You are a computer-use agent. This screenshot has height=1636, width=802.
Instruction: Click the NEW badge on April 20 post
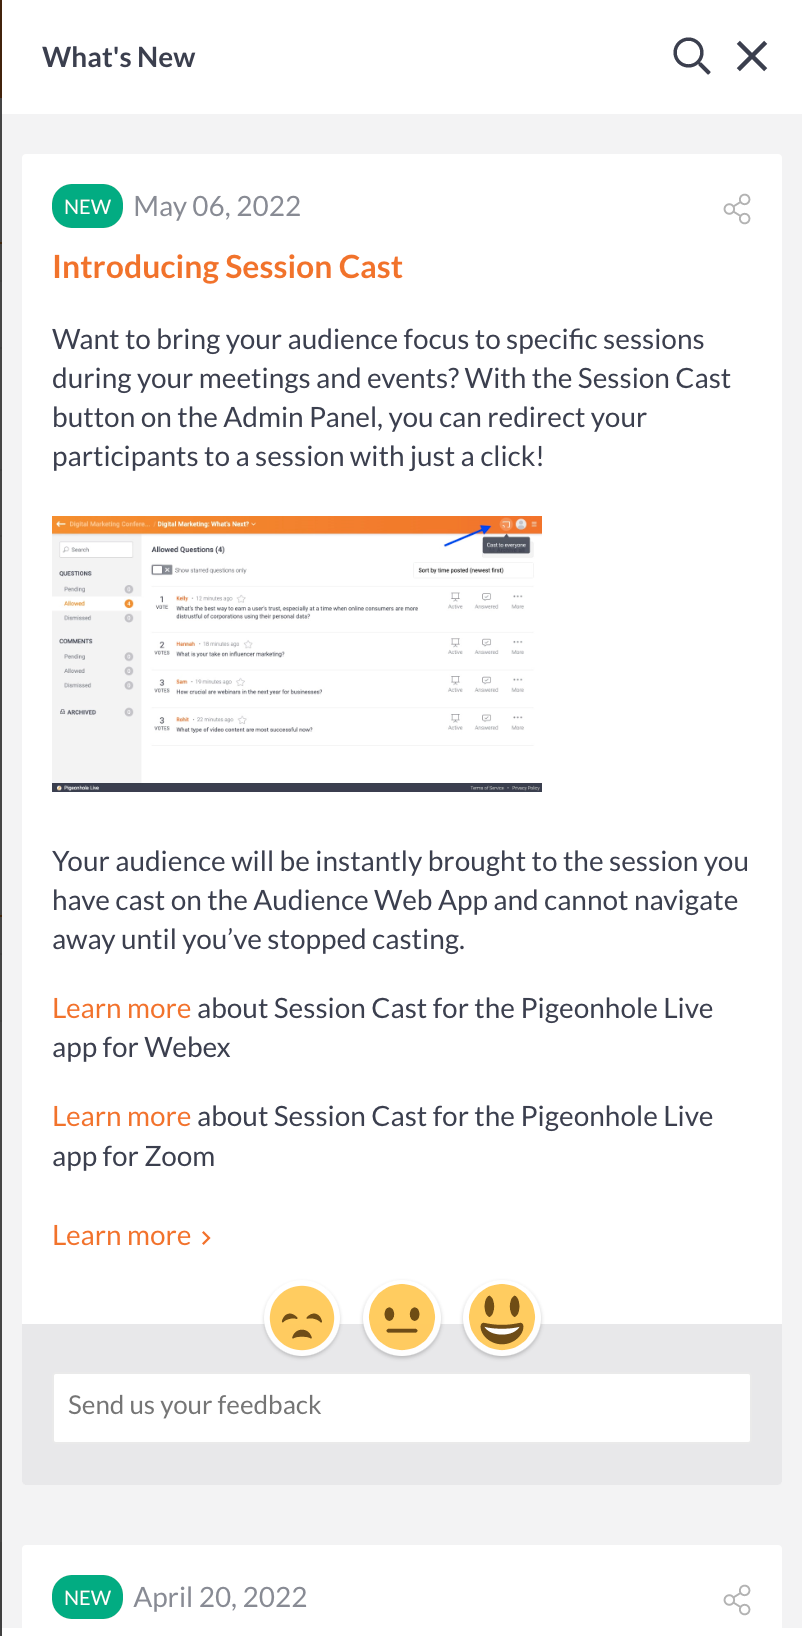87,1597
